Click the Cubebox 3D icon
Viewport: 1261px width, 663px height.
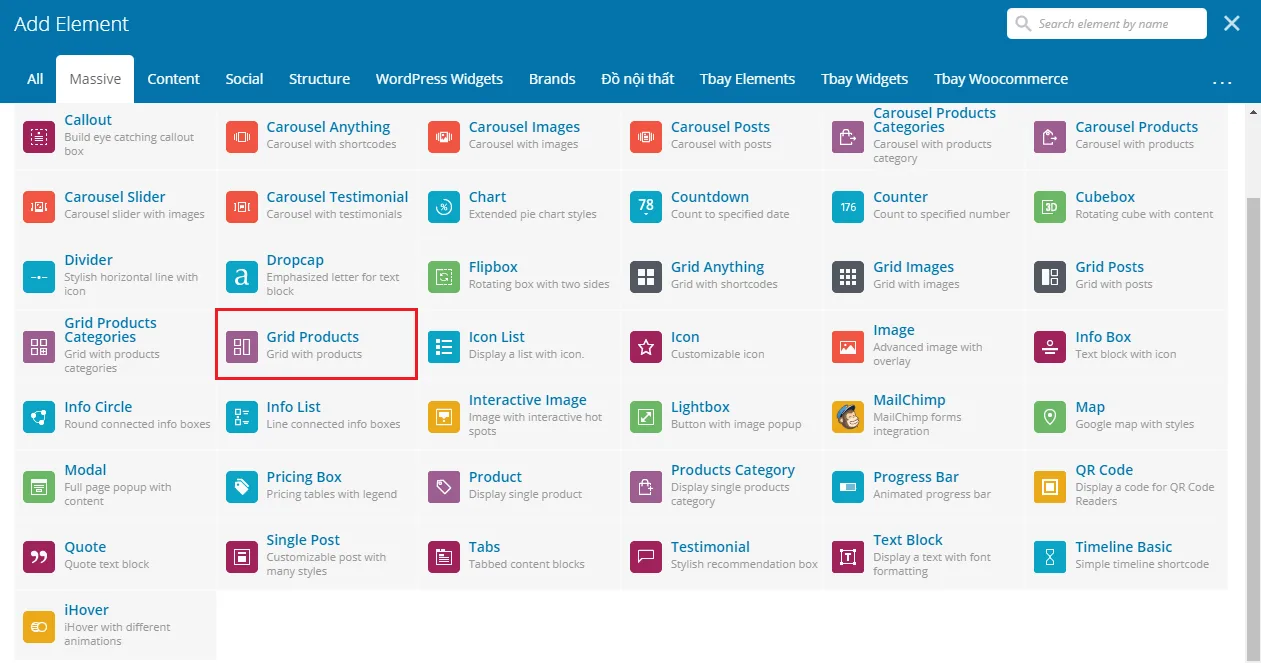pos(1050,206)
